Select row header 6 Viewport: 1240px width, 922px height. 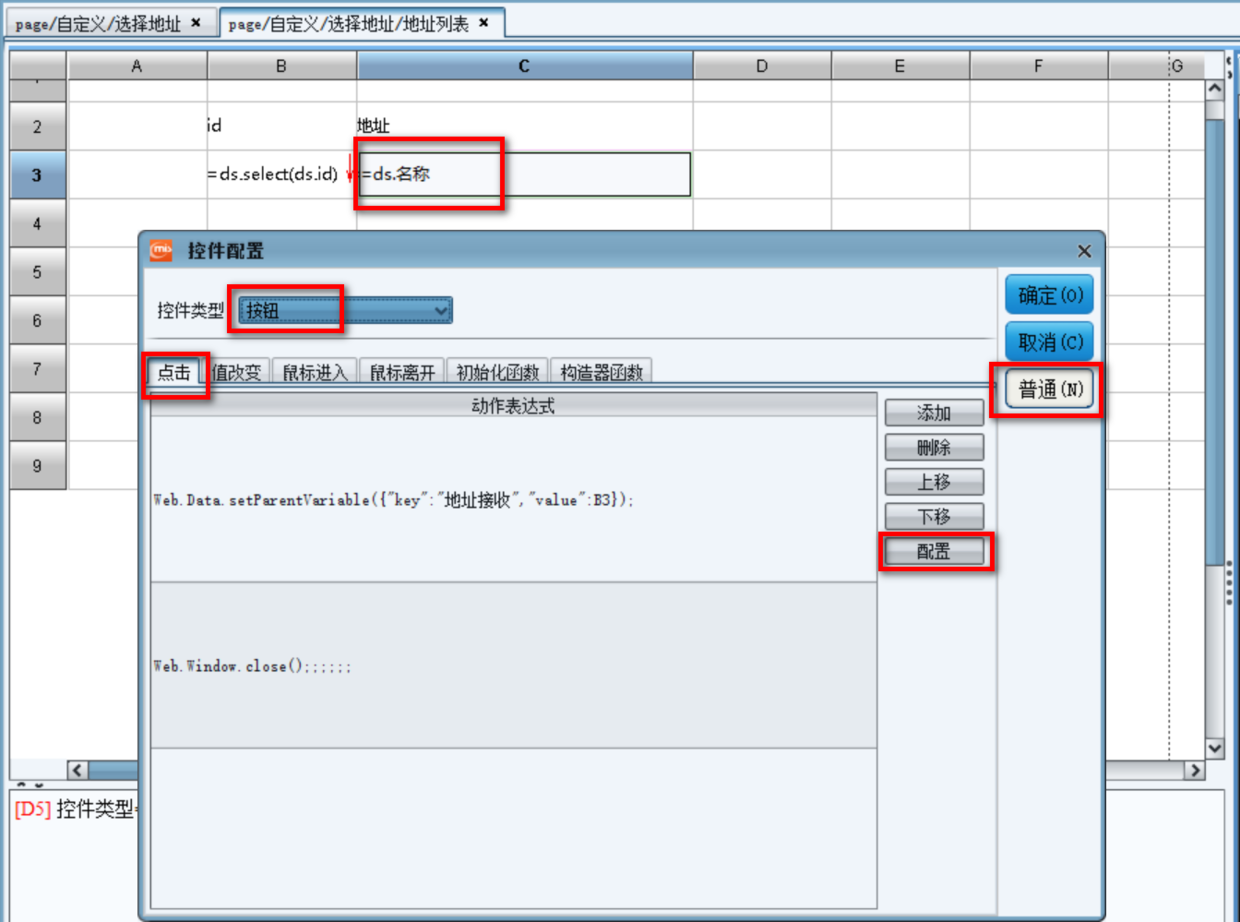38,320
